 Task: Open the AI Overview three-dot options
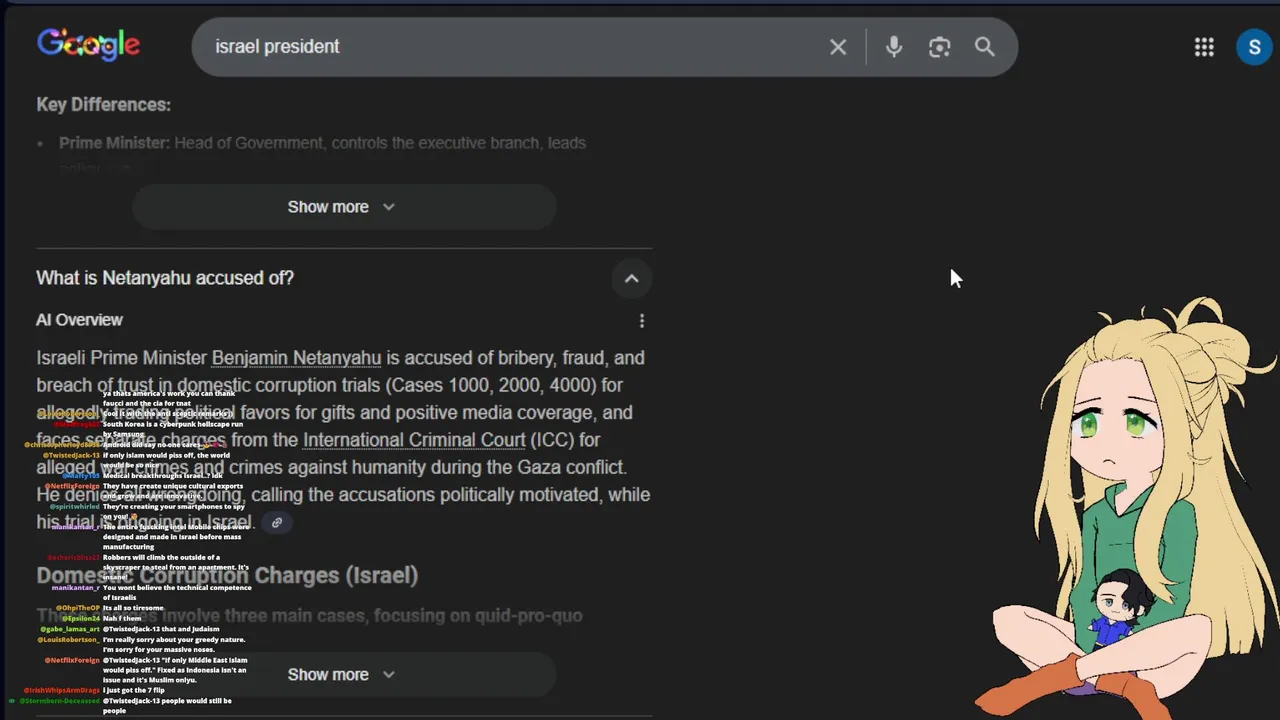[642, 321]
